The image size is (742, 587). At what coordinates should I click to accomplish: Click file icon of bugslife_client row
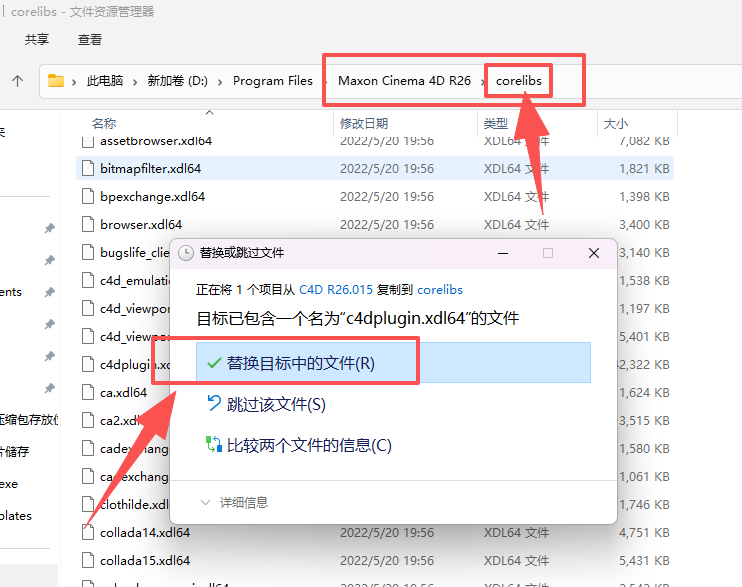(88, 252)
